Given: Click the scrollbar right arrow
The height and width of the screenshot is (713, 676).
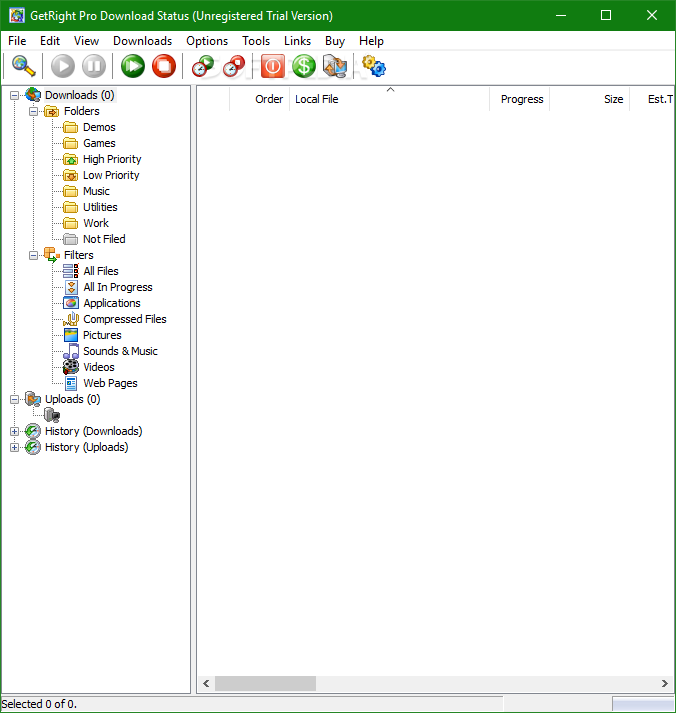Looking at the screenshot, I should tap(665, 683).
